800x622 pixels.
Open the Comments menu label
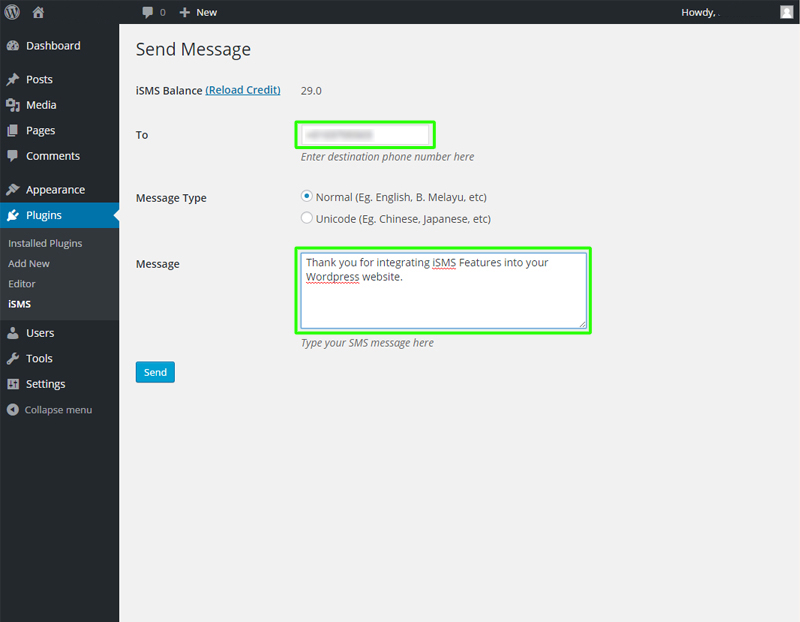53,156
